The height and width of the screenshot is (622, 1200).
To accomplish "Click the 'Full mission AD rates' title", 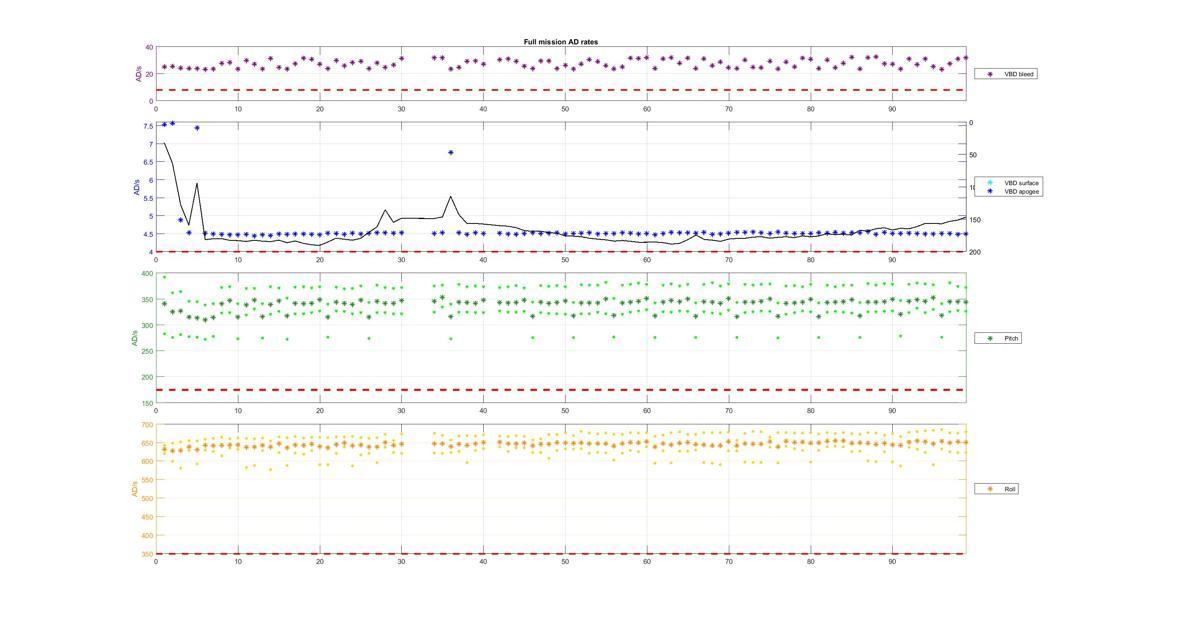I will coord(561,42).
